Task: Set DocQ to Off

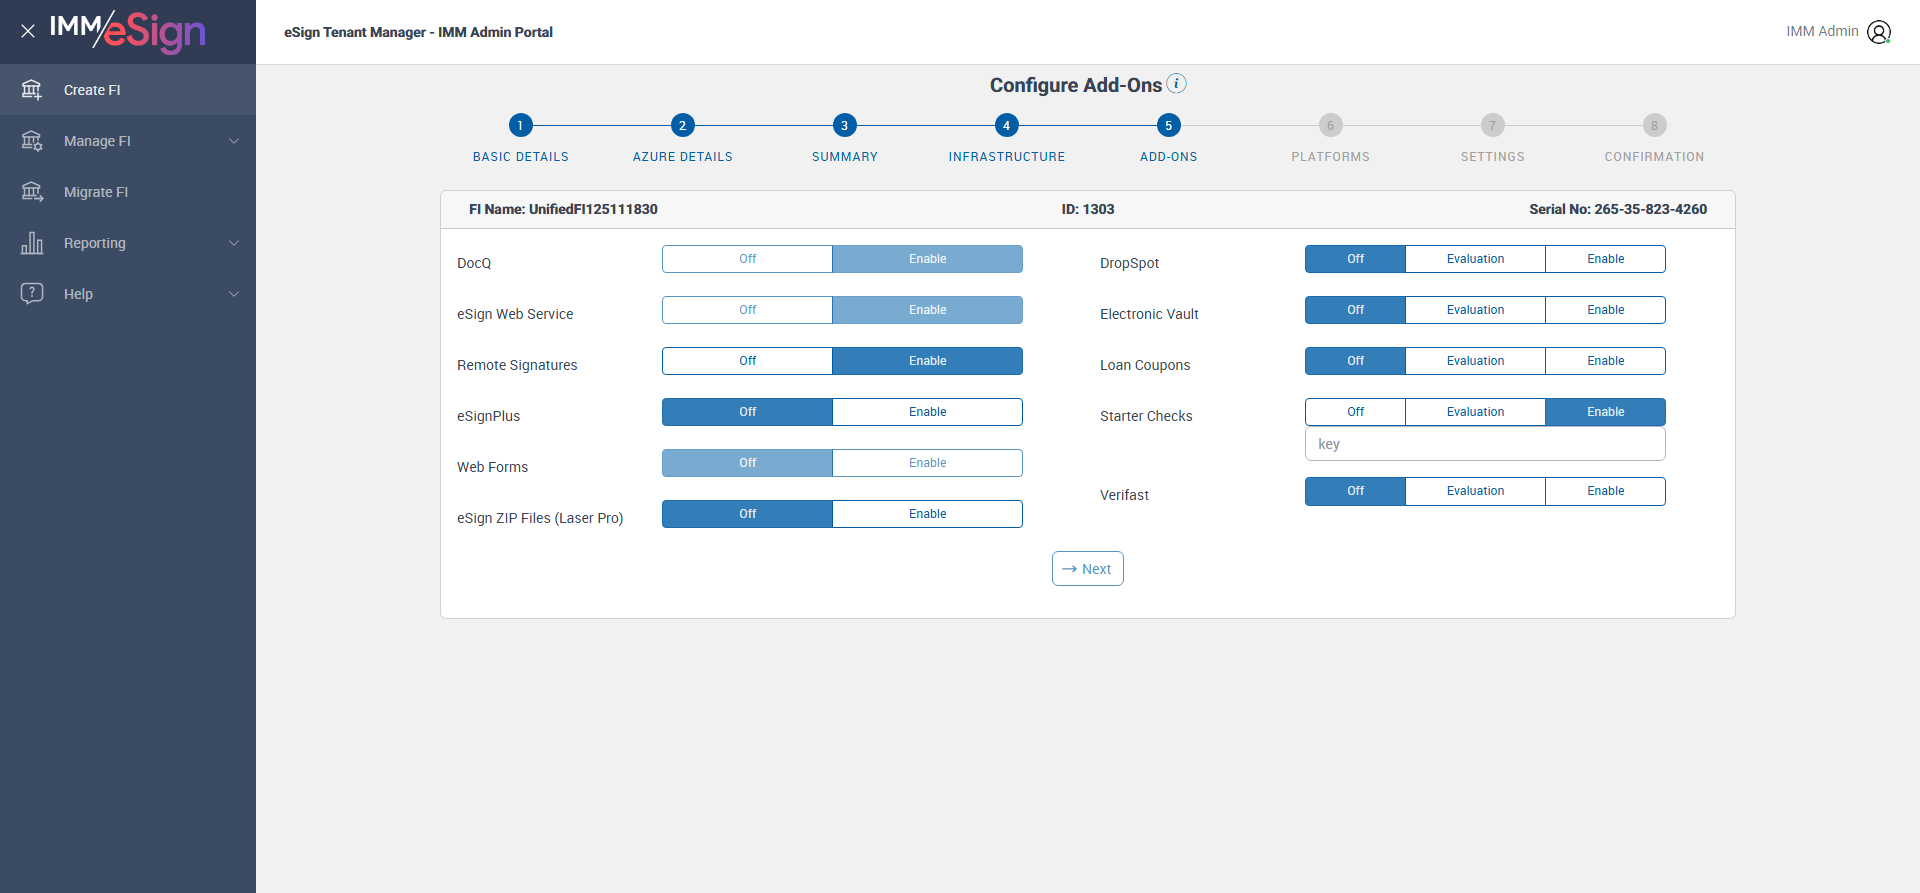Action: [747, 259]
